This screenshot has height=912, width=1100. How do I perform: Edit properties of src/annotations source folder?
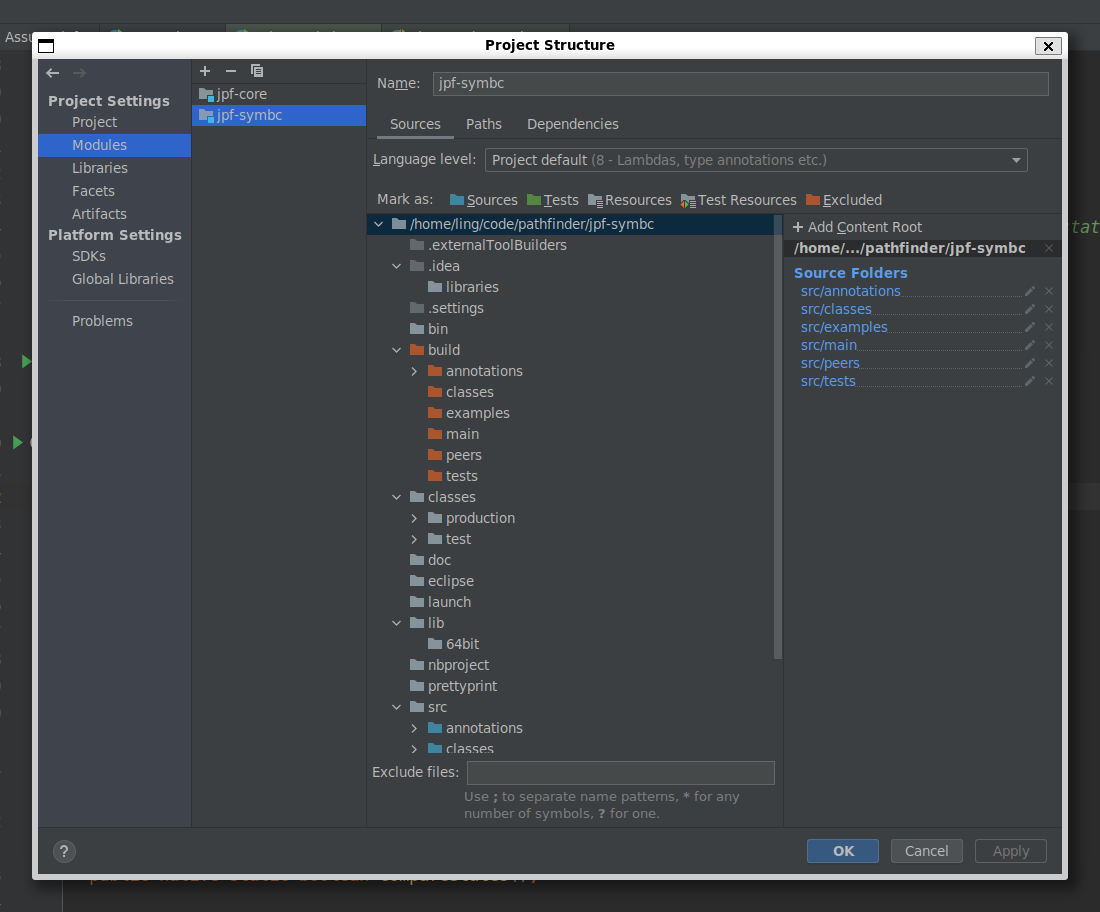[1030, 291]
